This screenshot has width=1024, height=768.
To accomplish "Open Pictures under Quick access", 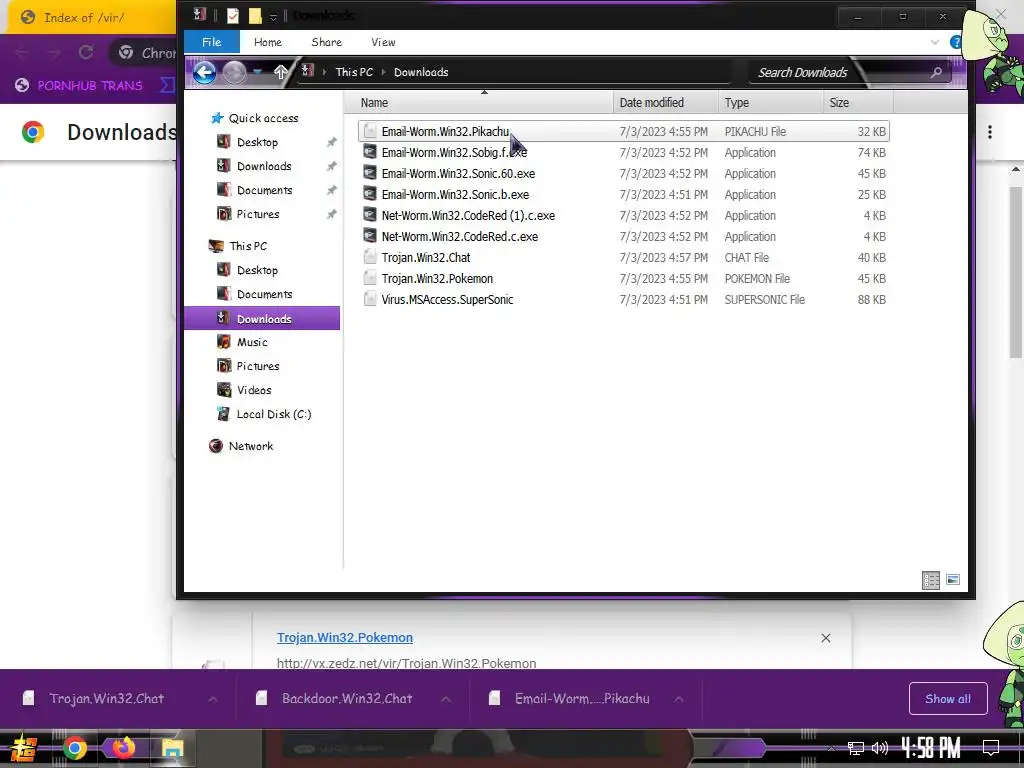I will click(x=249, y=214).
